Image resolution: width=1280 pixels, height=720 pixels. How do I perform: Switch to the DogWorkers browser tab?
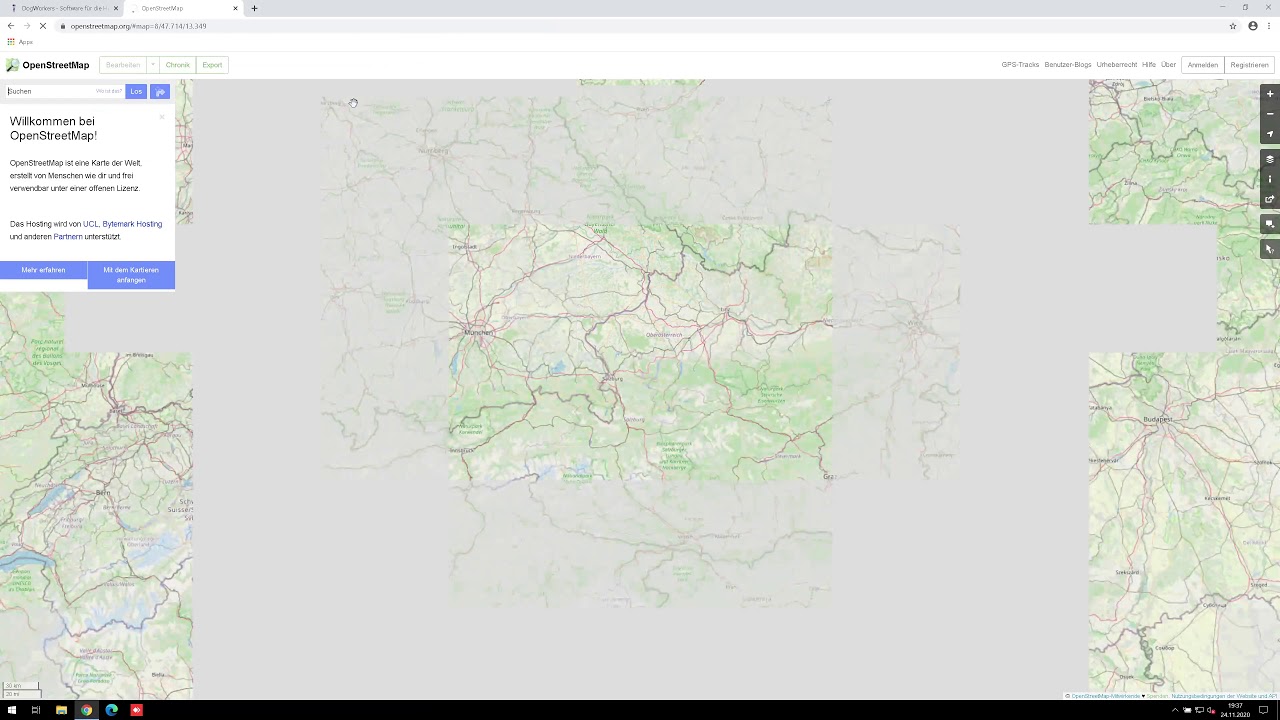64,8
